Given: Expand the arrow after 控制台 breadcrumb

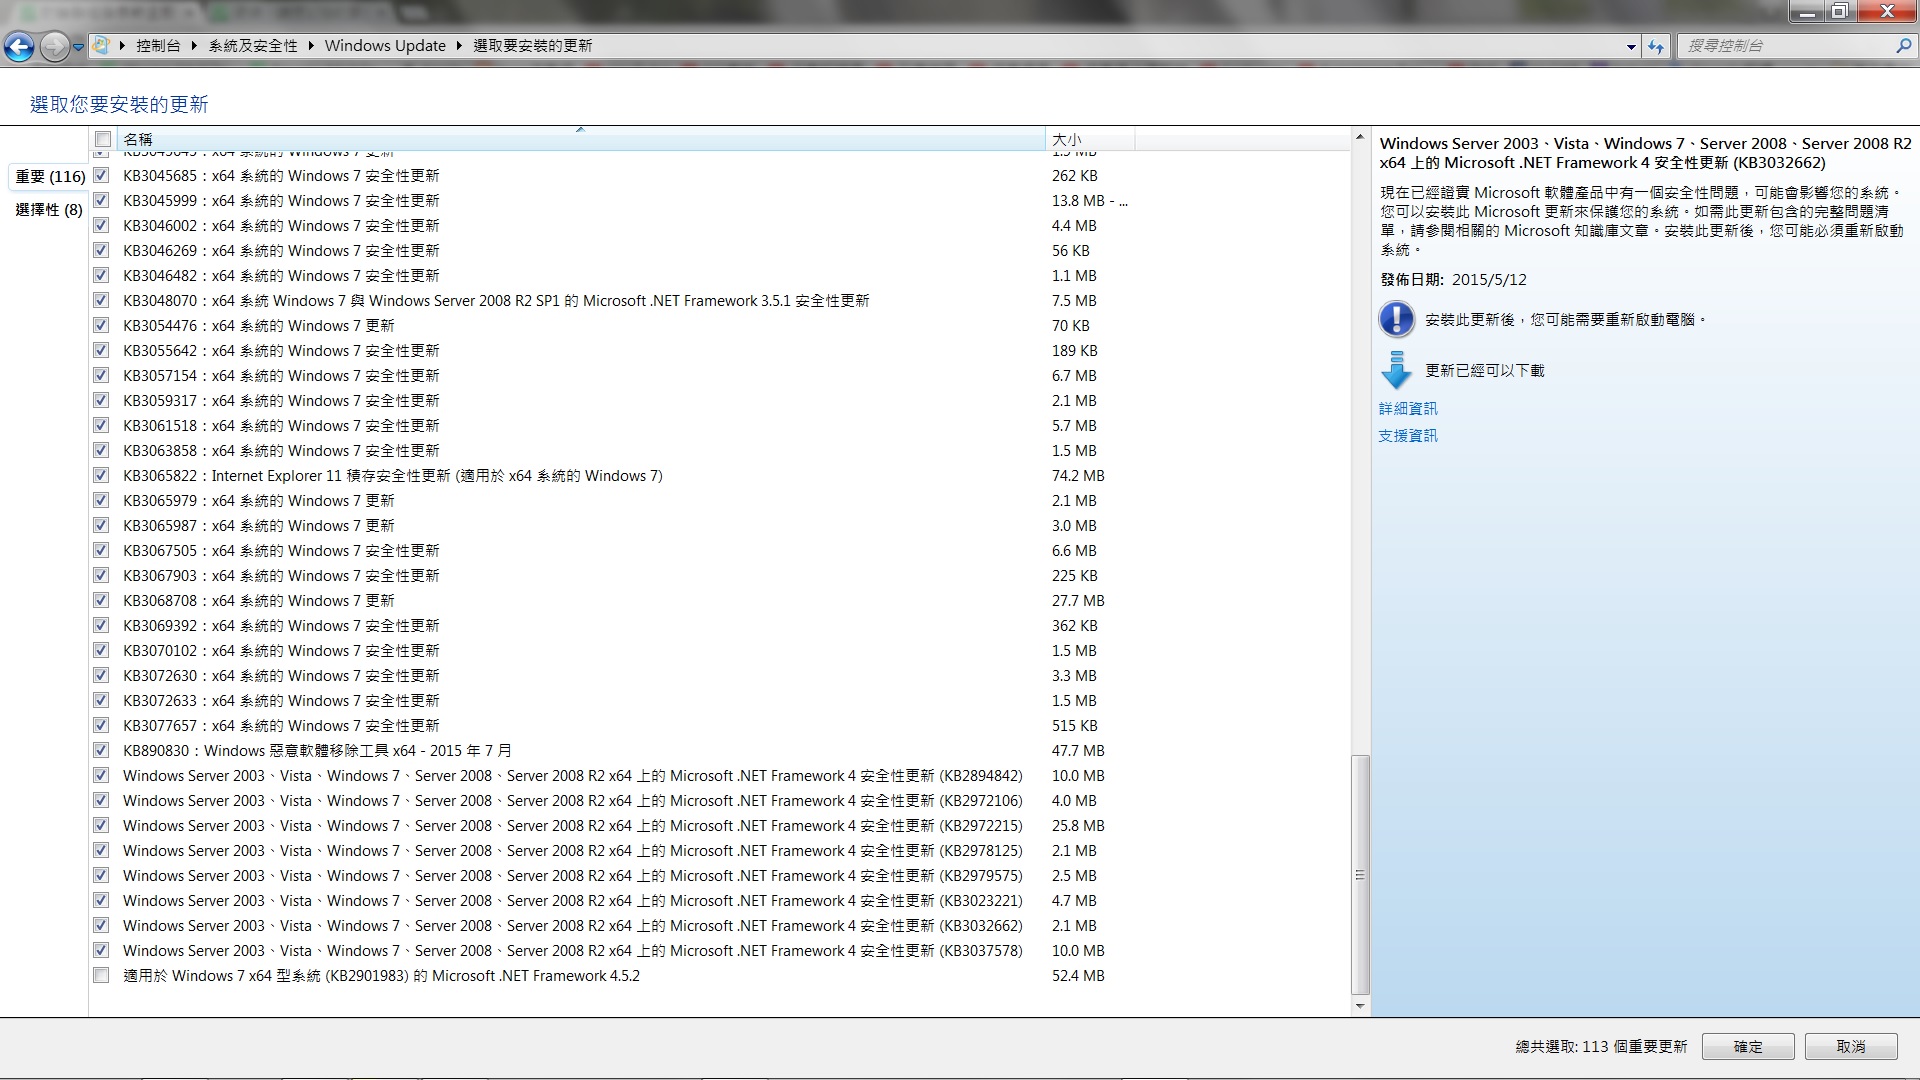Looking at the screenshot, I should pos(194,46).
